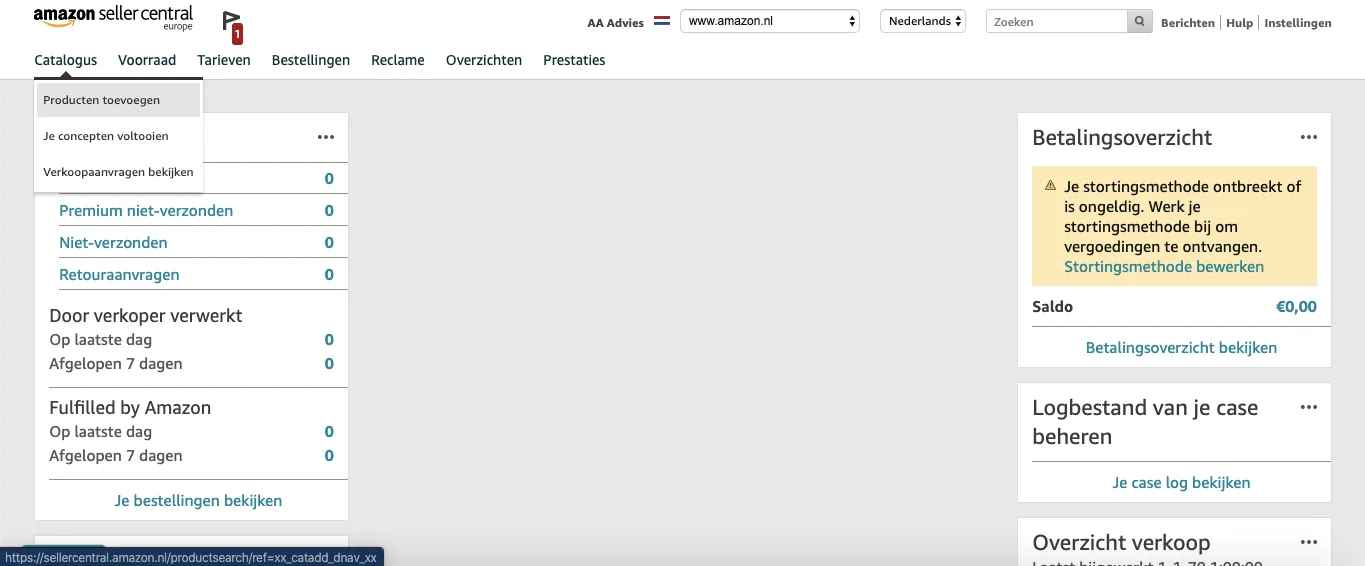
Task: Open the Voorraad navigation menu
Action: tap(147, 60)
